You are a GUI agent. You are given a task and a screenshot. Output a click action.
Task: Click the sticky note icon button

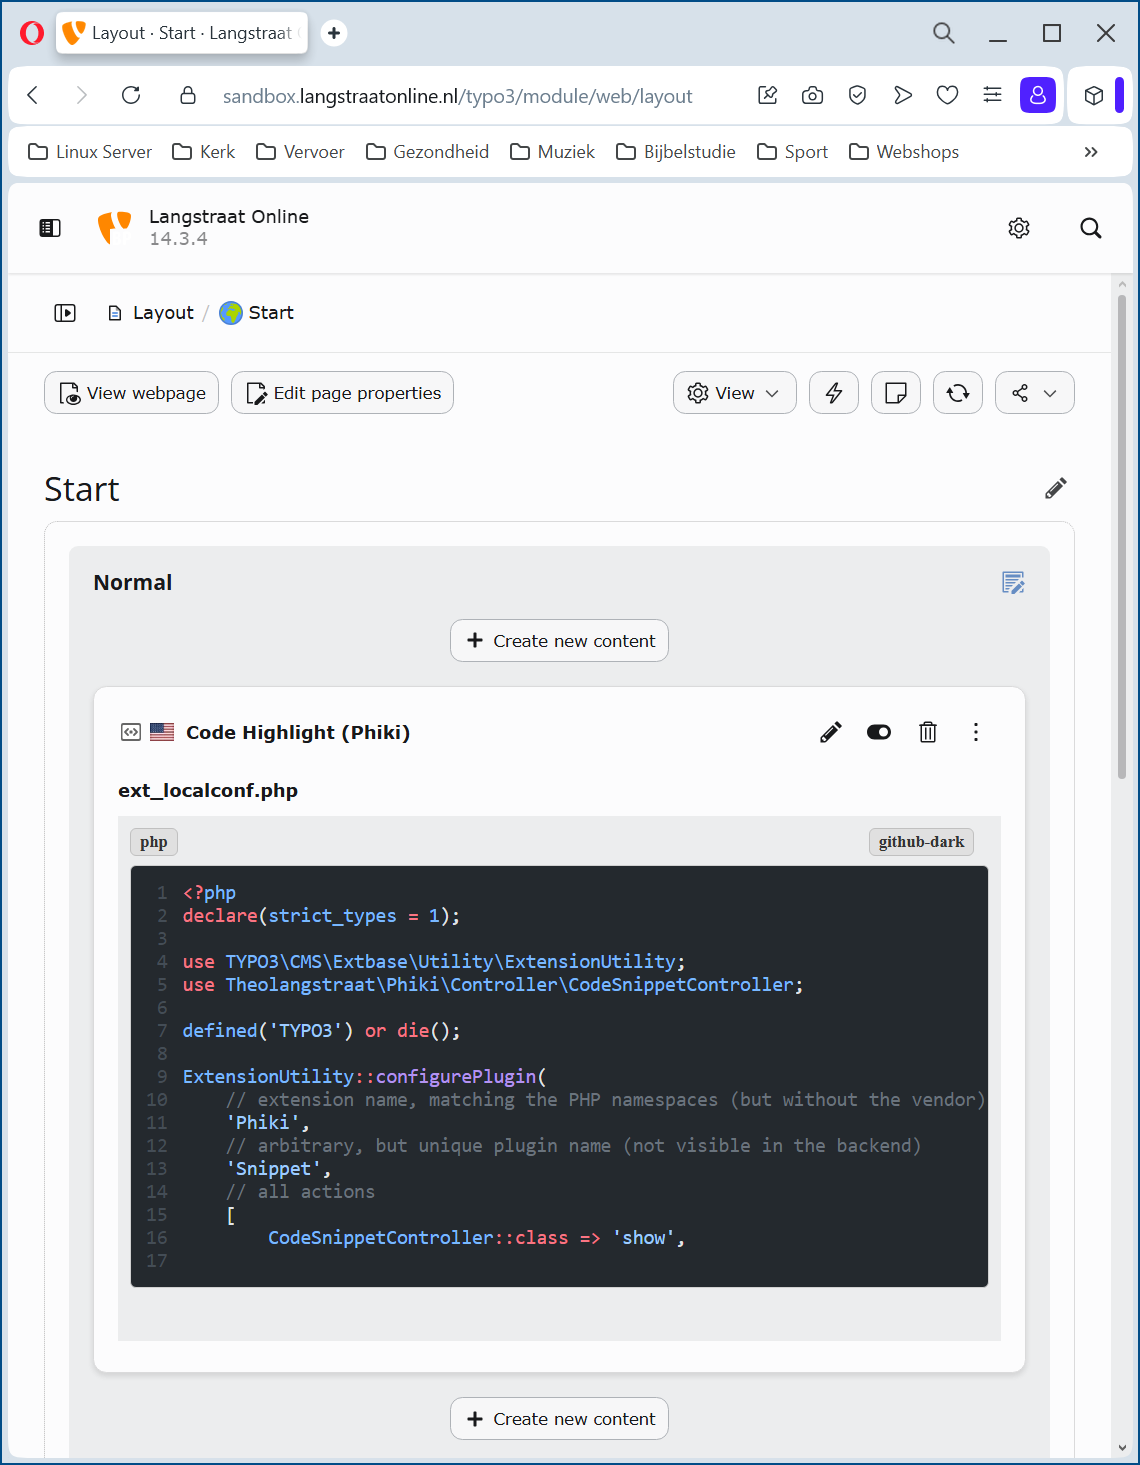[x=896, y=393]
